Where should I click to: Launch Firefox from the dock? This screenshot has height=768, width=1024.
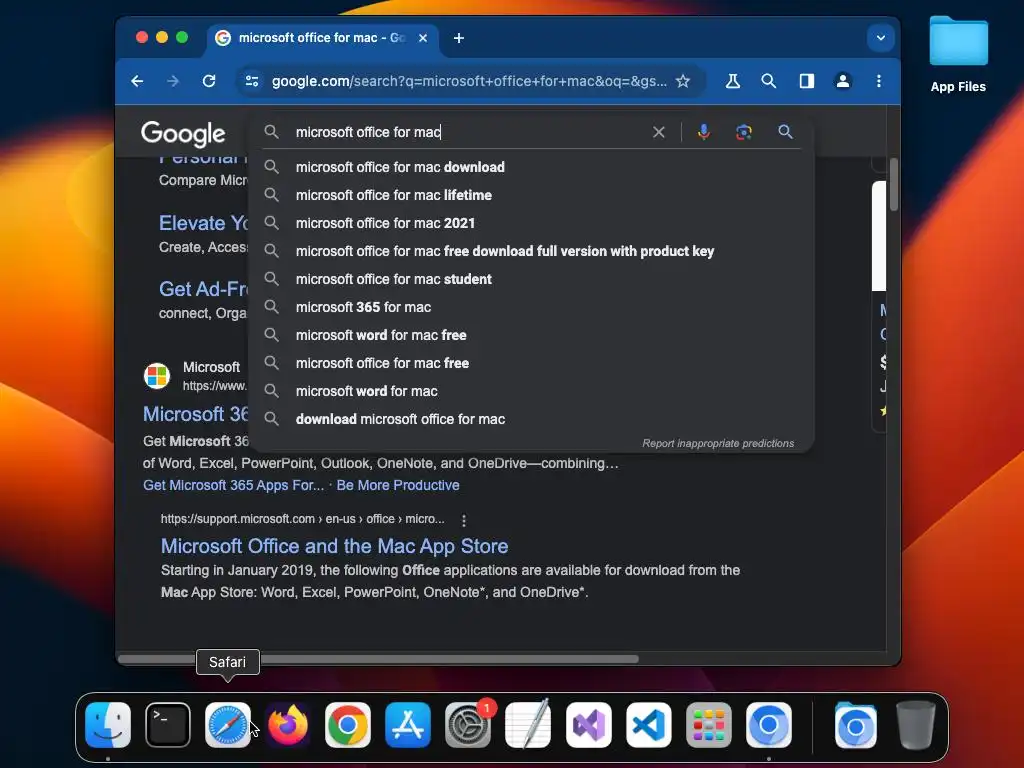pos(288,725)
